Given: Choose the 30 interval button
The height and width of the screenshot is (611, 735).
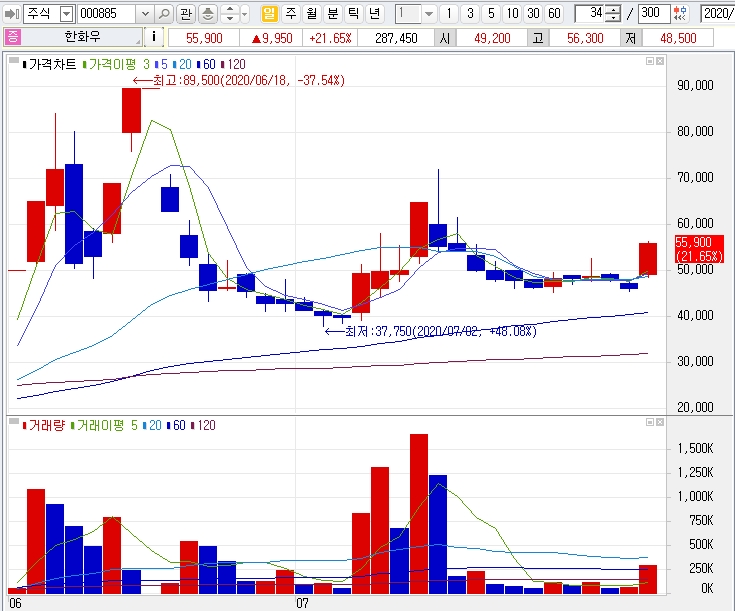Looking at the screenshot, I should coord(533,14).
